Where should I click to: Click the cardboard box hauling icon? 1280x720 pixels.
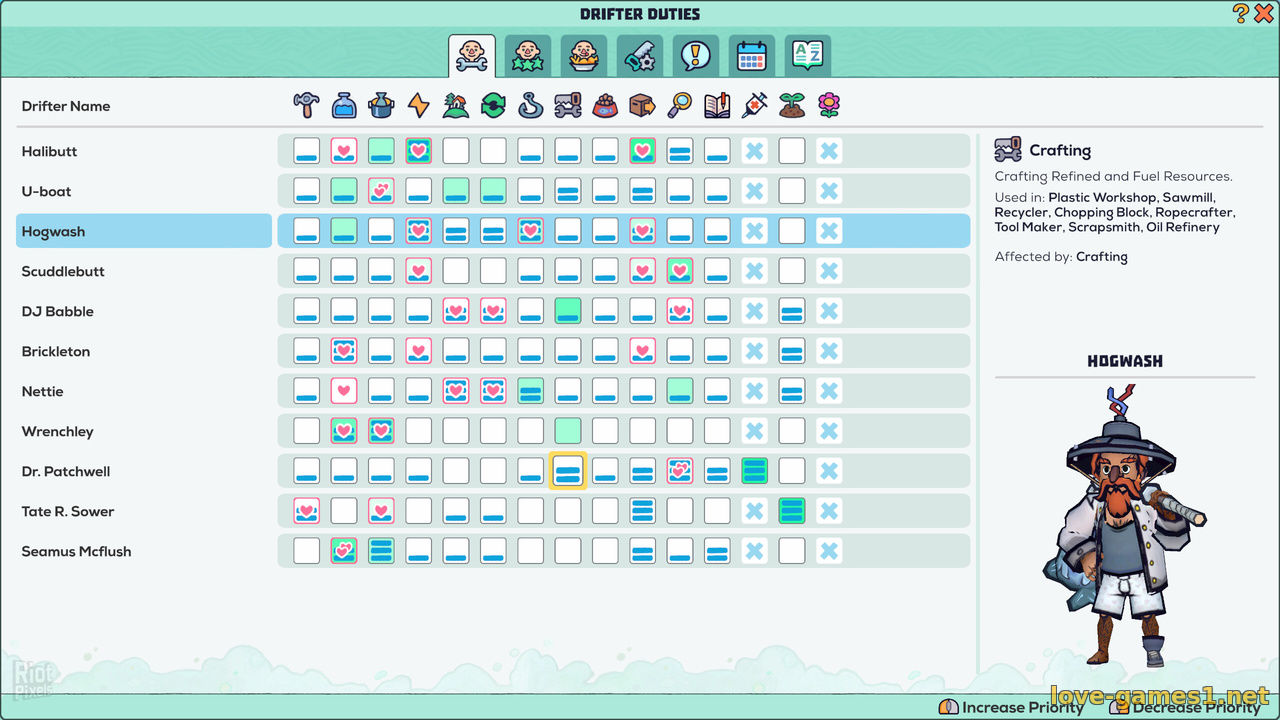click(x=642, y=105)
